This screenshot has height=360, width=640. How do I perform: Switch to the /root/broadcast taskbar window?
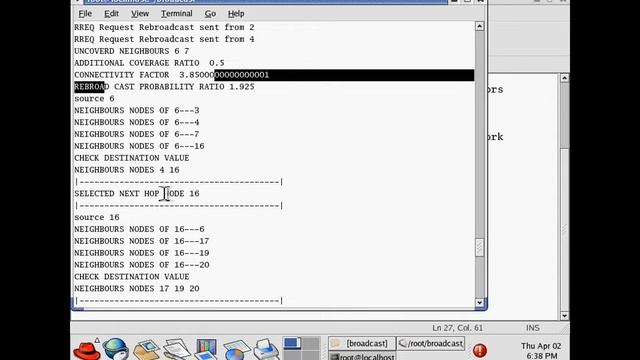pyautogui.click(x=431, y=344)
